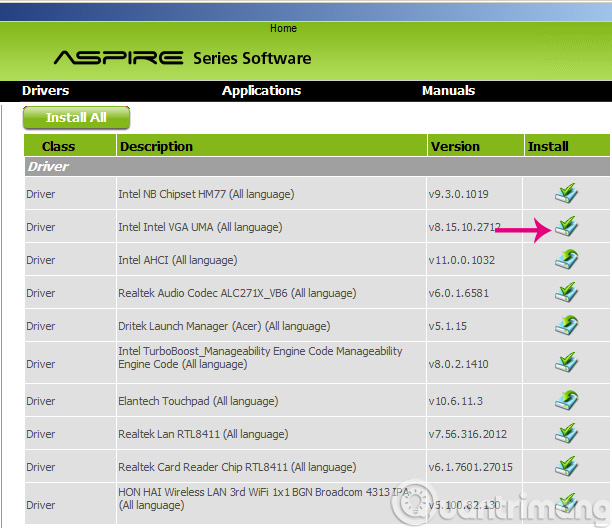Viewport: 612px width, 528px height.
Task: Click the Class column header
Action: [x=70, y=146]
